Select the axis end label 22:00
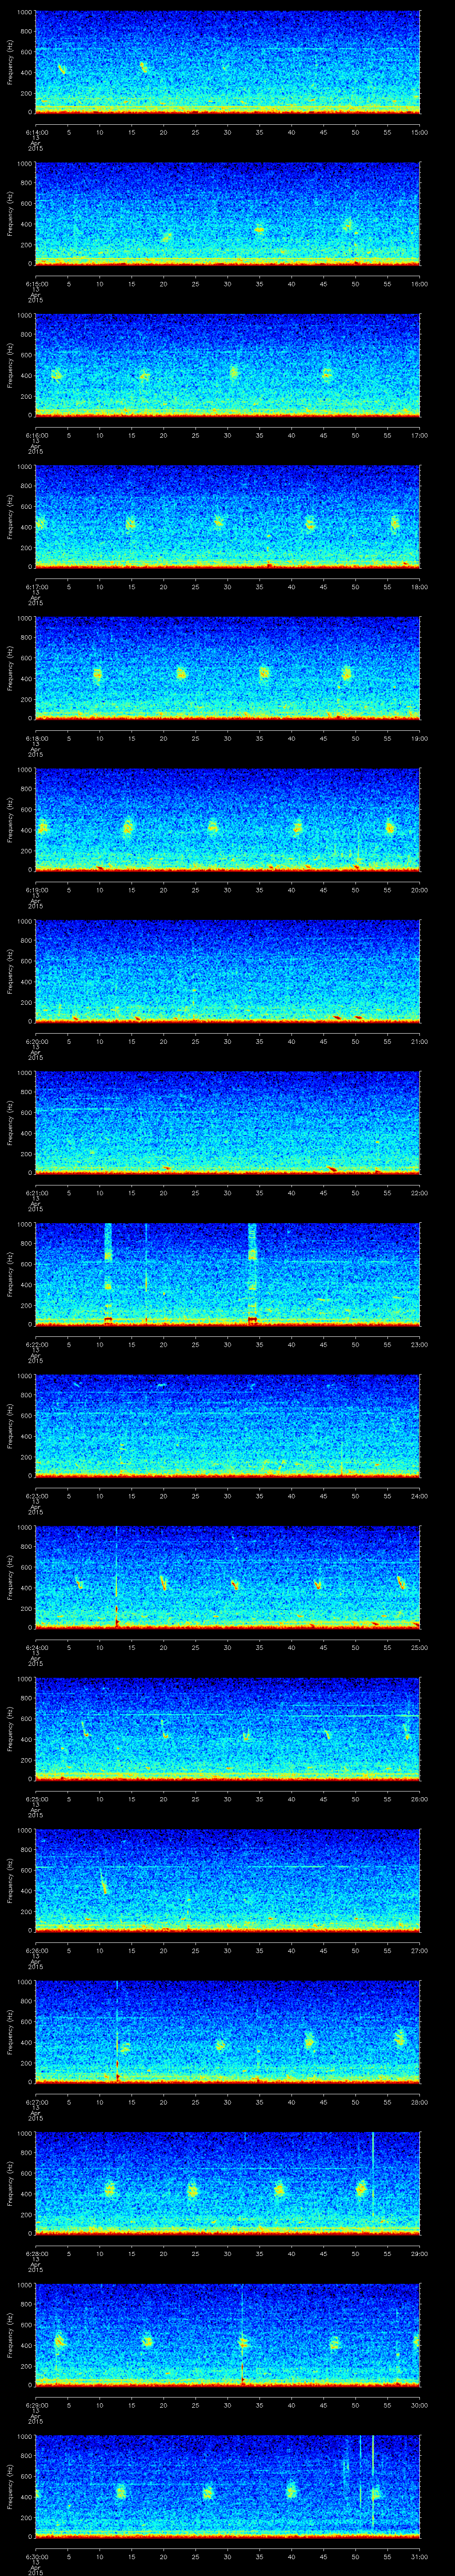The width and height of the screenshot is (455, 2576). (x=419, y=1193)
